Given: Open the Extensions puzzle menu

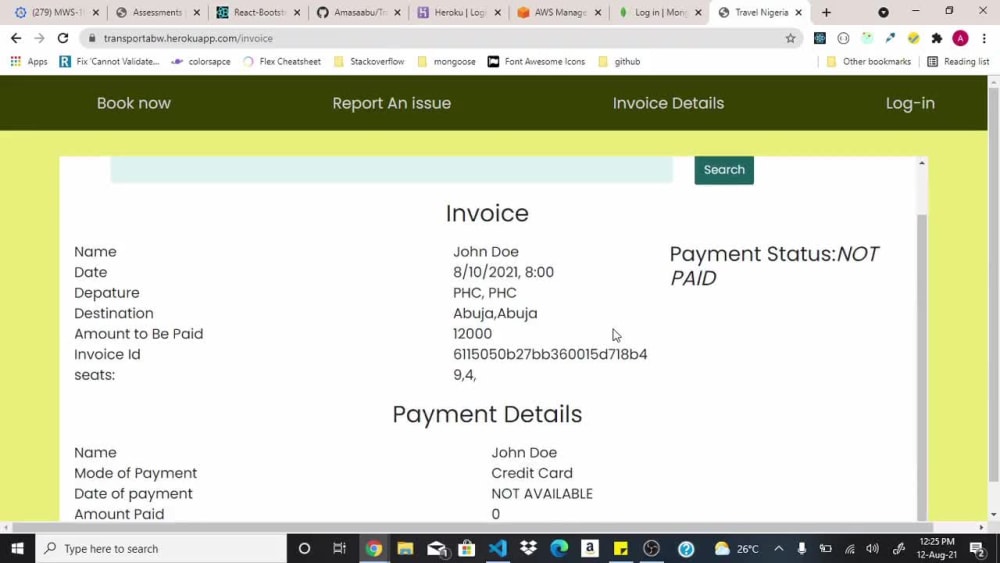Looking at the screenshot, I should [x=937, y=38].
